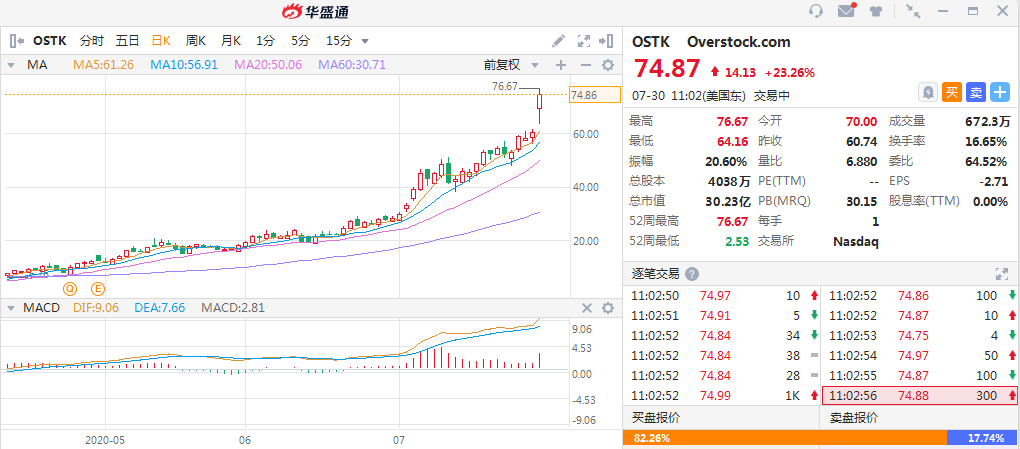Click the 成交量 value 672.3万
The image size is (1020, 449).
pyautogui.click(x=987, y=121)
